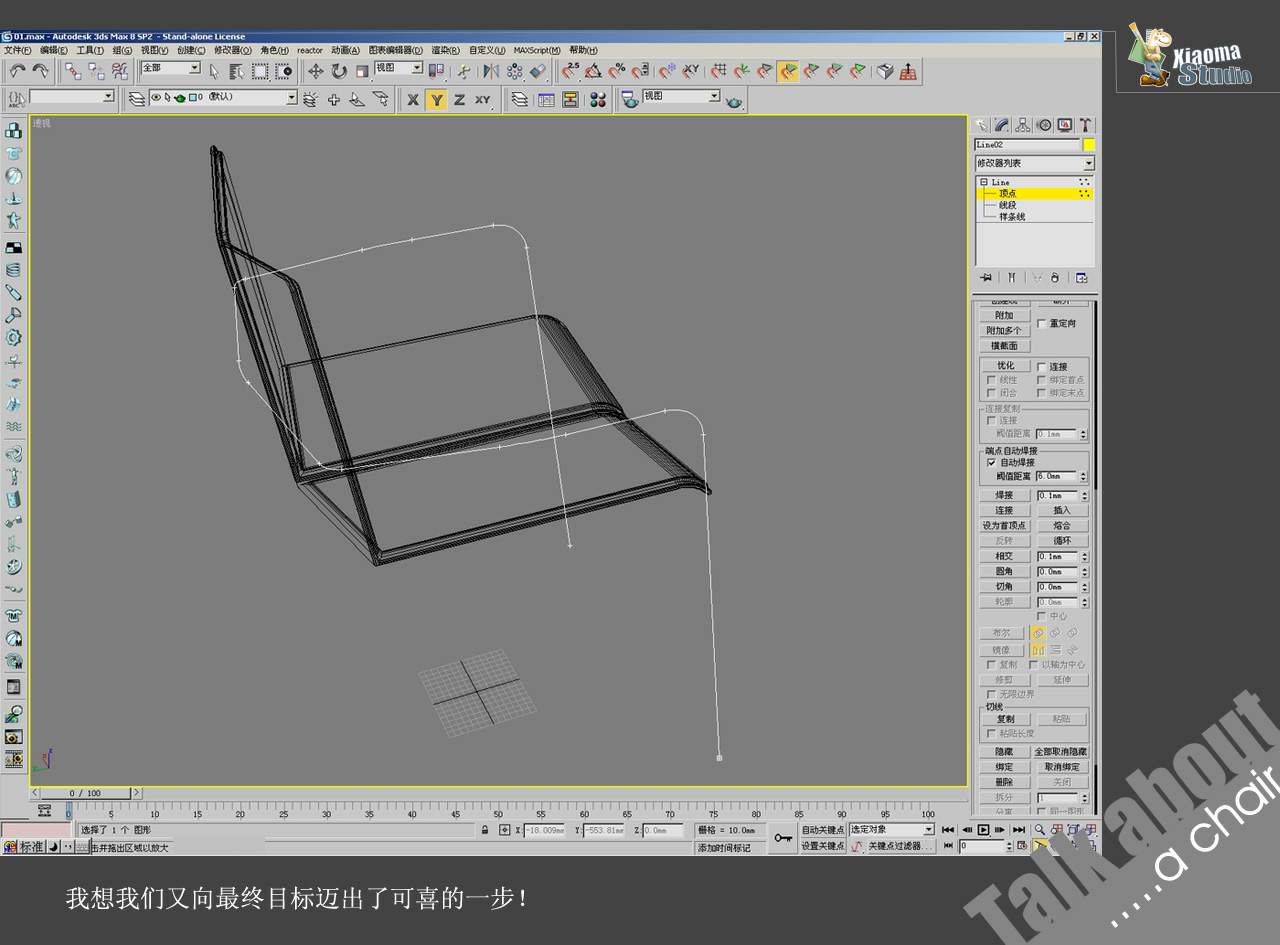The height and width of the screenshot is (945, 1280).
Task: Check the 连接 option beside 优化
Action: [x=1042, y=367]
